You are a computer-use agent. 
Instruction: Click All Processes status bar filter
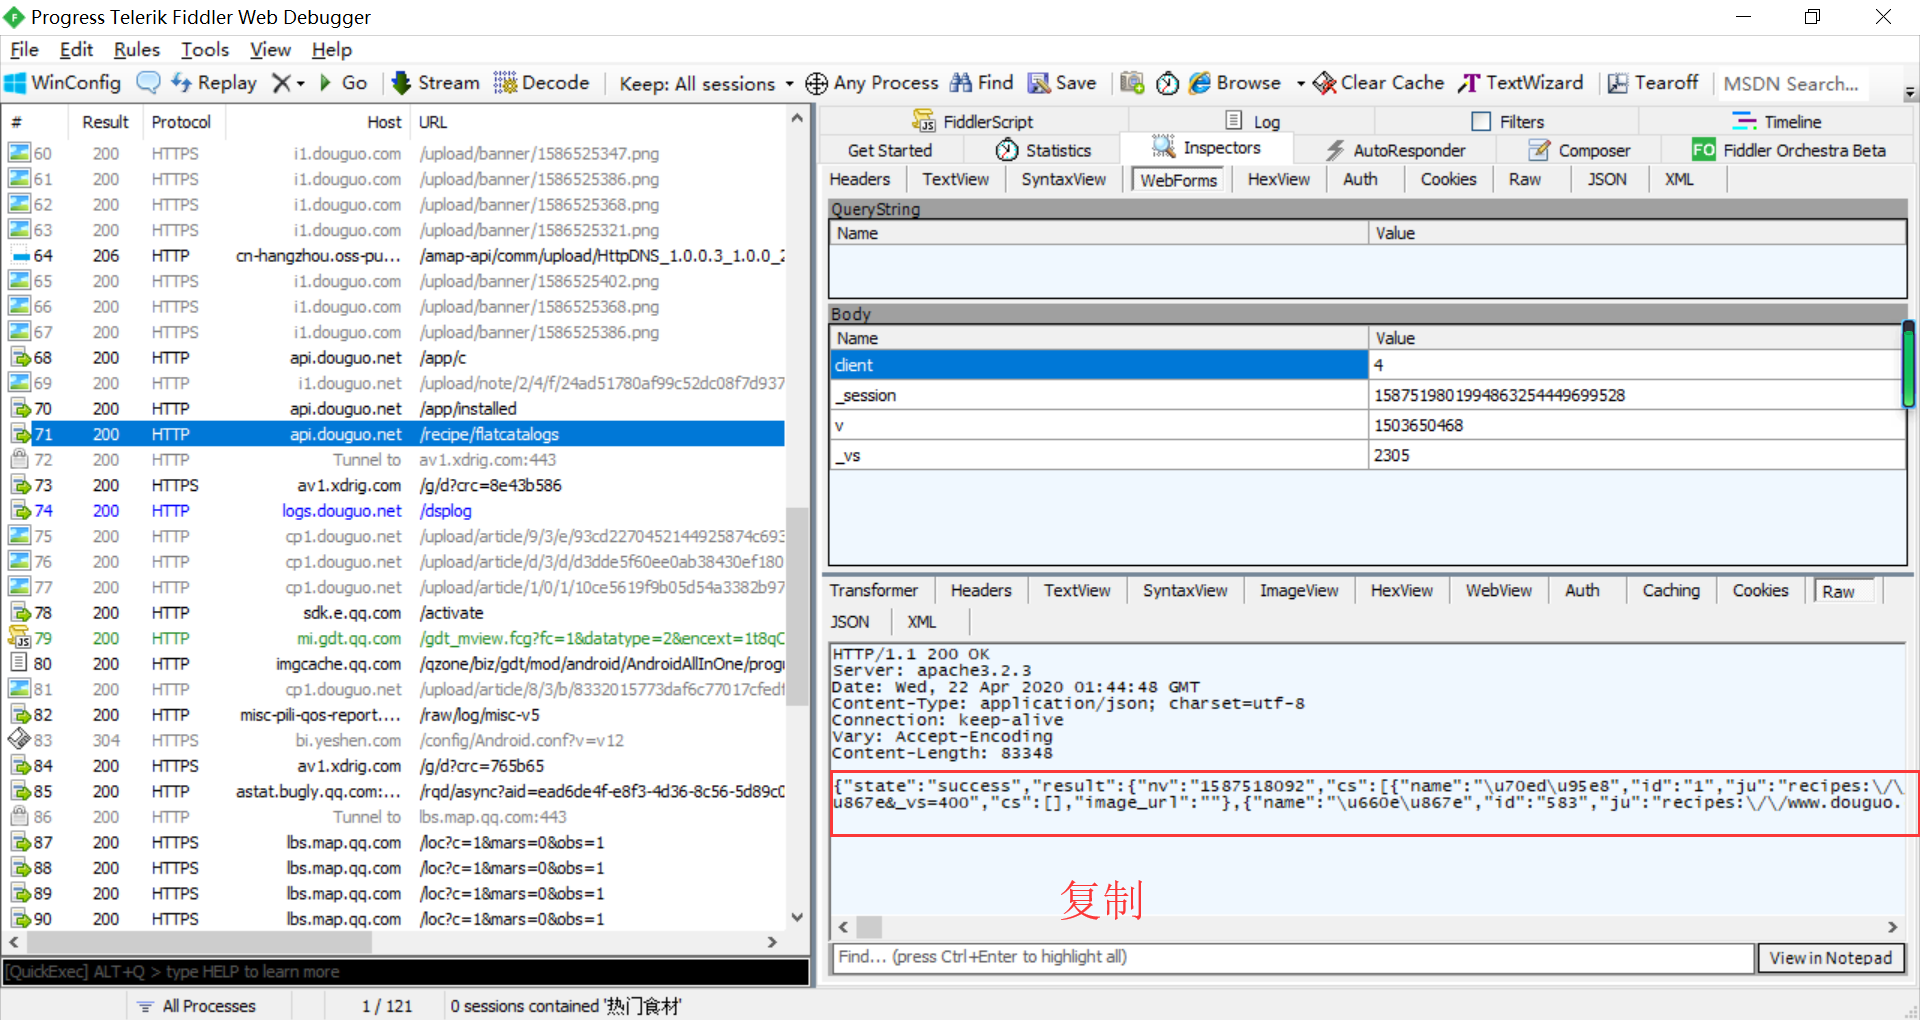point(197,1006)
